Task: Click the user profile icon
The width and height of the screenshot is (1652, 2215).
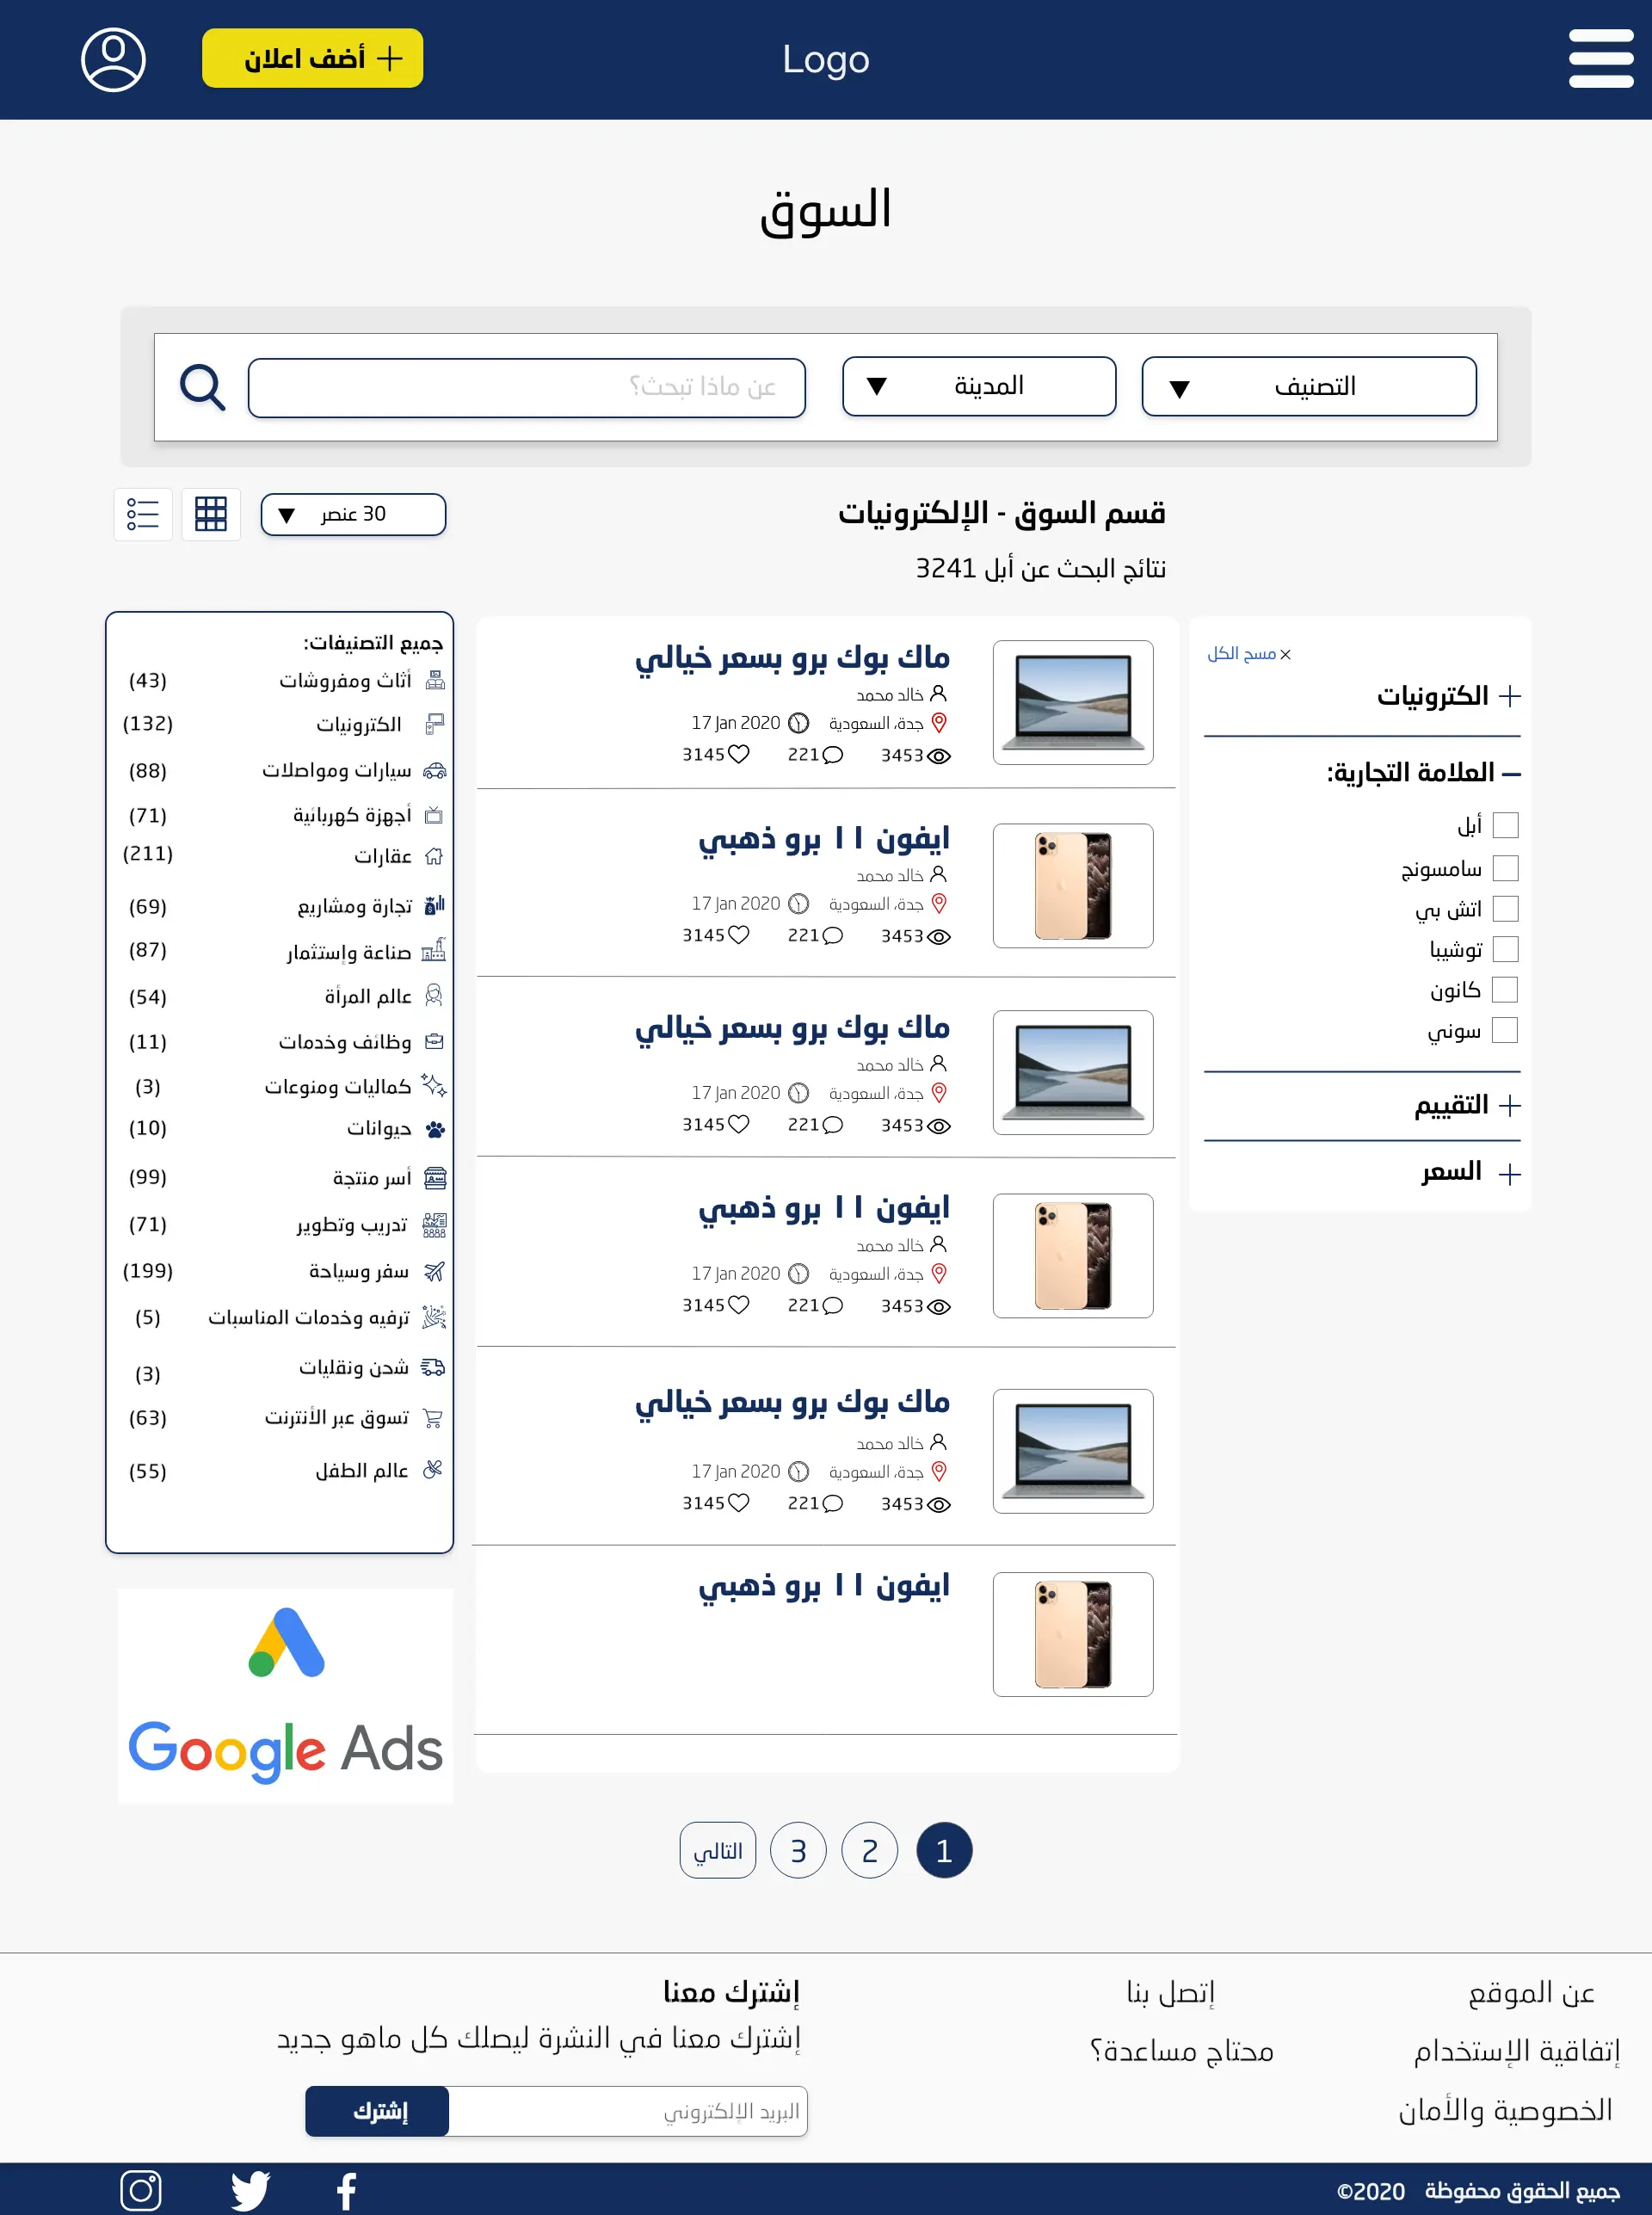Action: [113, 59]
